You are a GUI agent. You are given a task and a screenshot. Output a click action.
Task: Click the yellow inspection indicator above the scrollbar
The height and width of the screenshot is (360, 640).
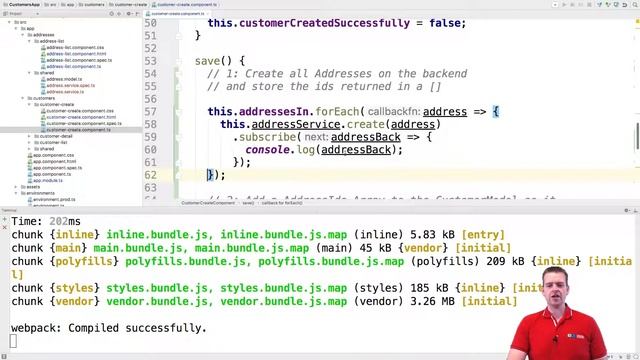point(637,22)
